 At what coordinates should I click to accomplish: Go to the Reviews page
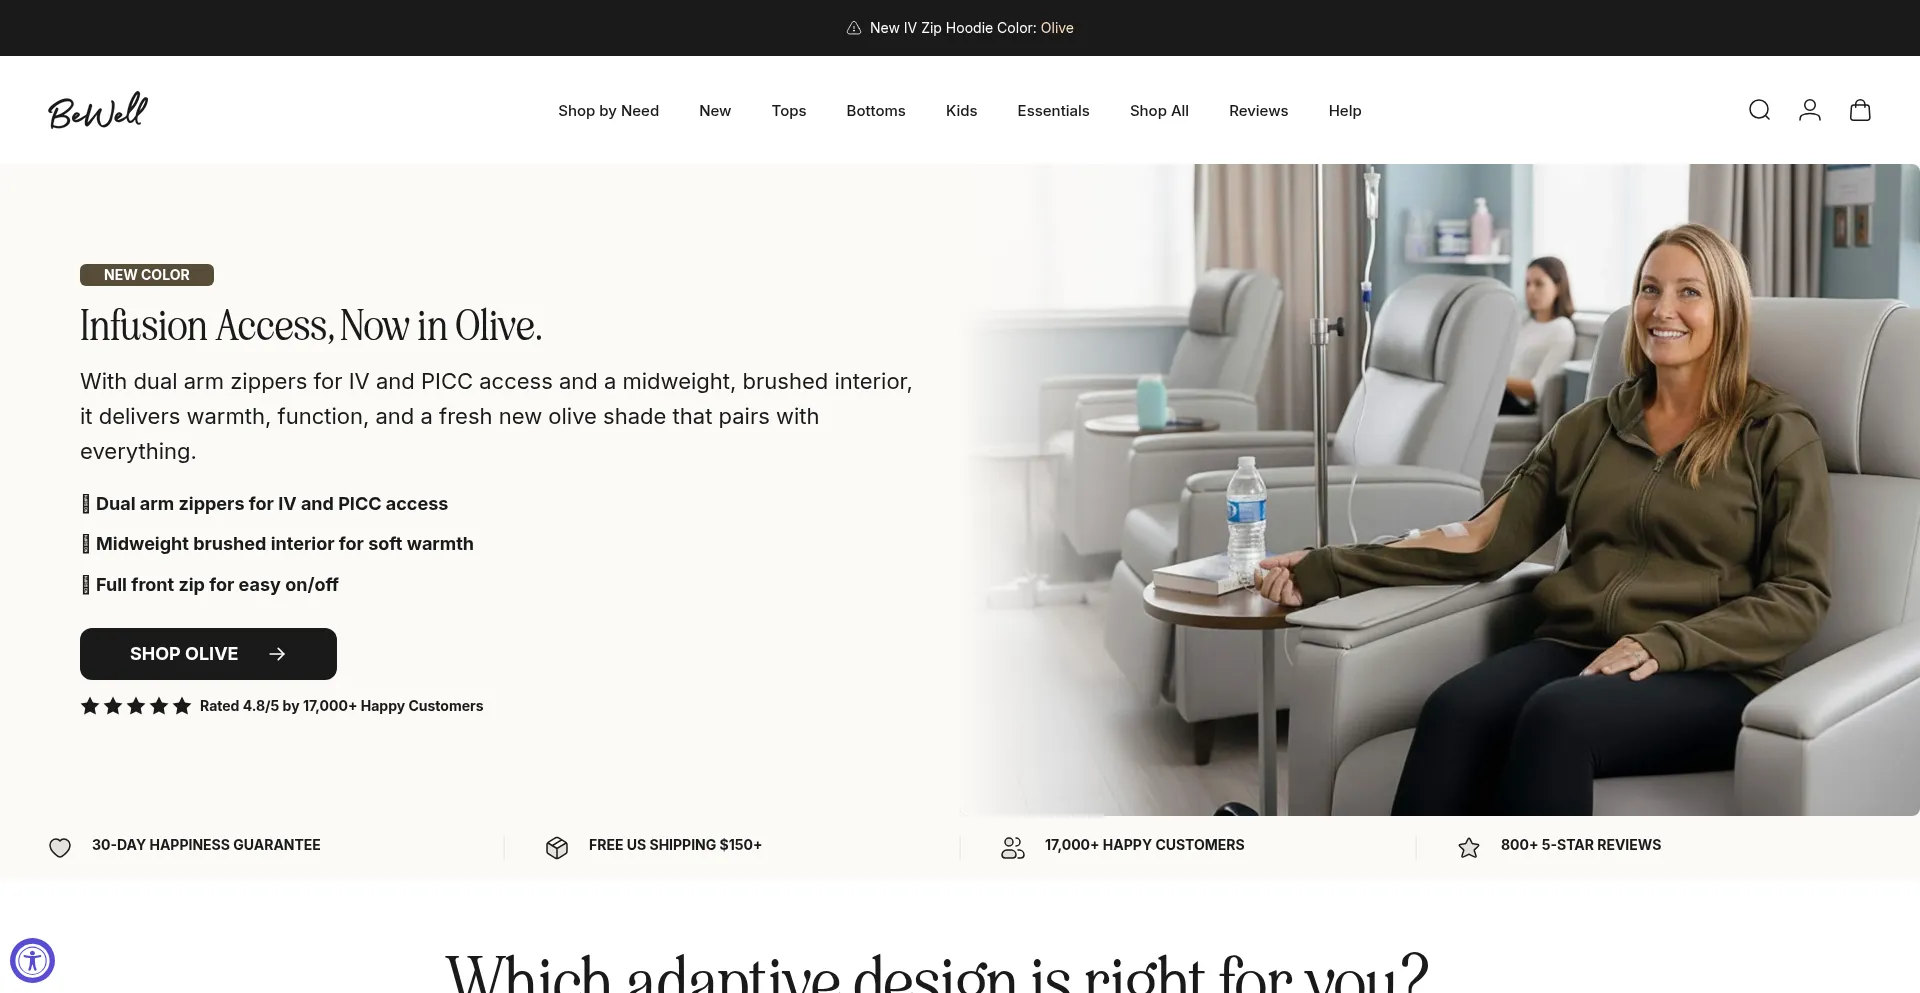(x=1258, y=110)
